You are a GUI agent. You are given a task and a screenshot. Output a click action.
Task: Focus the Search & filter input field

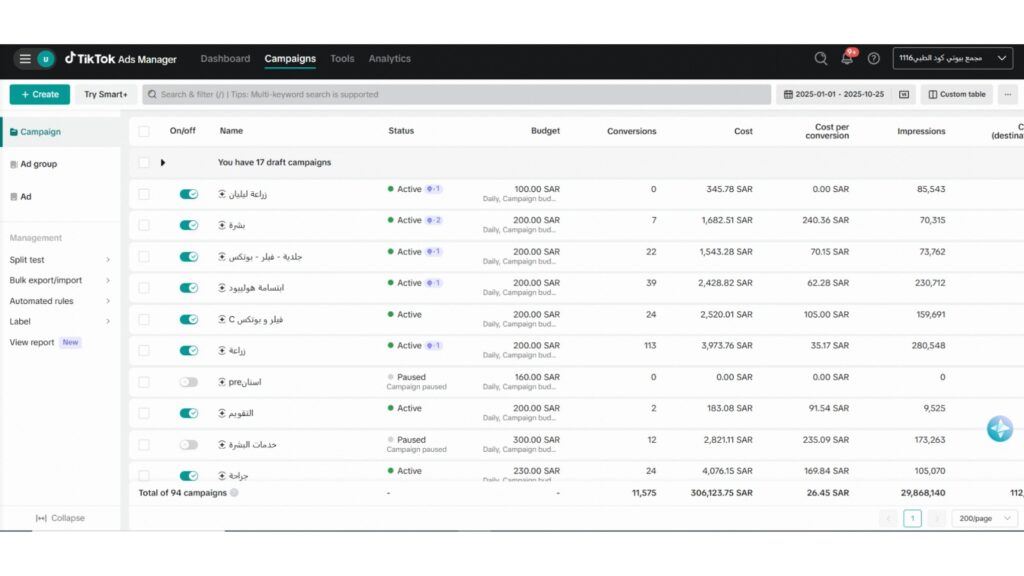pyautogui.click(x=456, y=95)
